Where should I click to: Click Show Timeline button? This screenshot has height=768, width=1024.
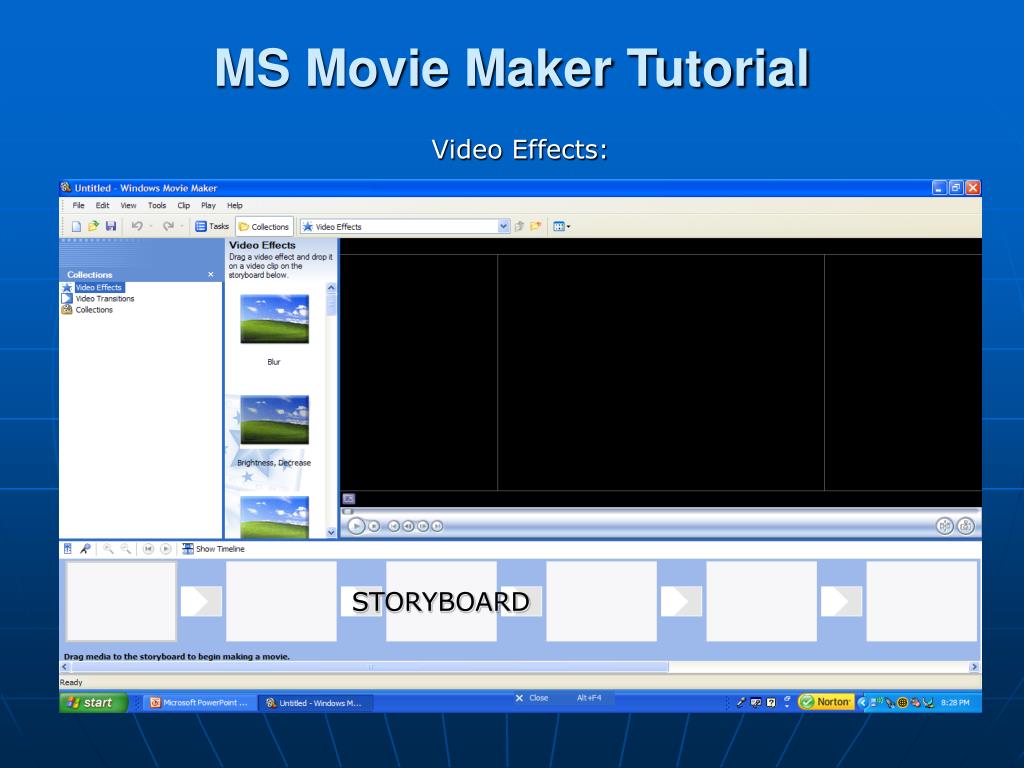214,549
